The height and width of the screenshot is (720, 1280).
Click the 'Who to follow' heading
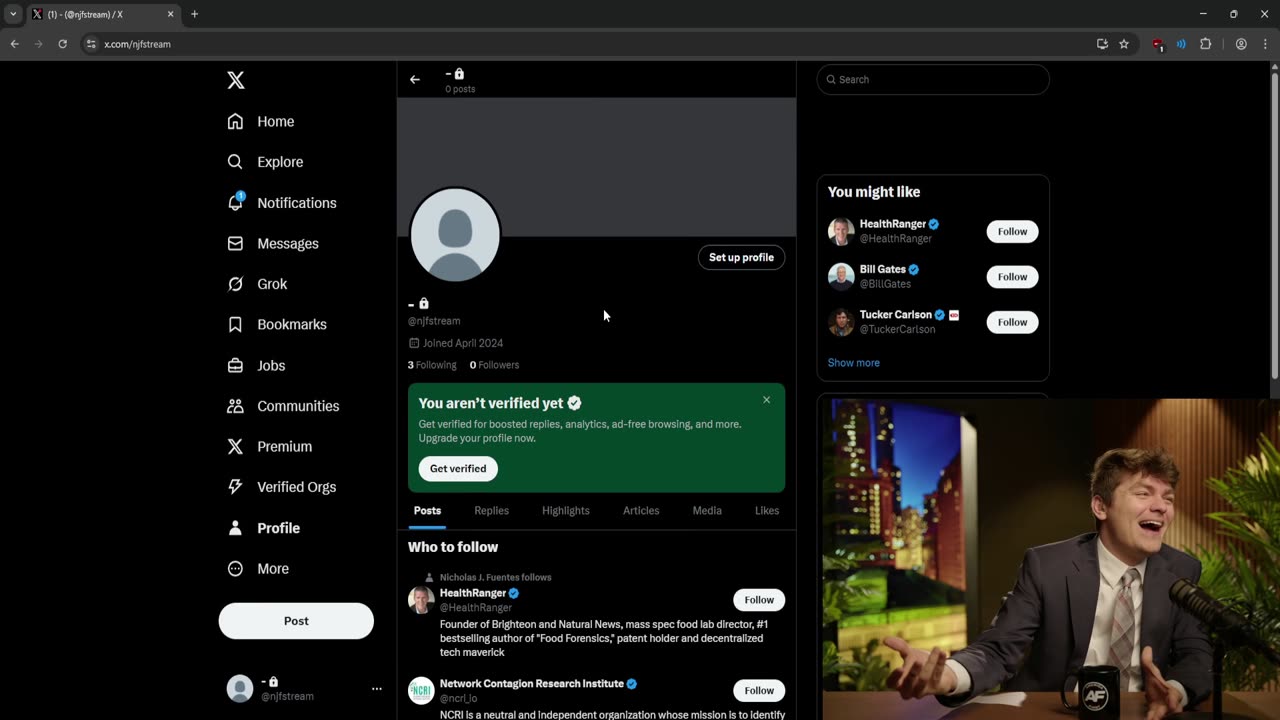453,547
